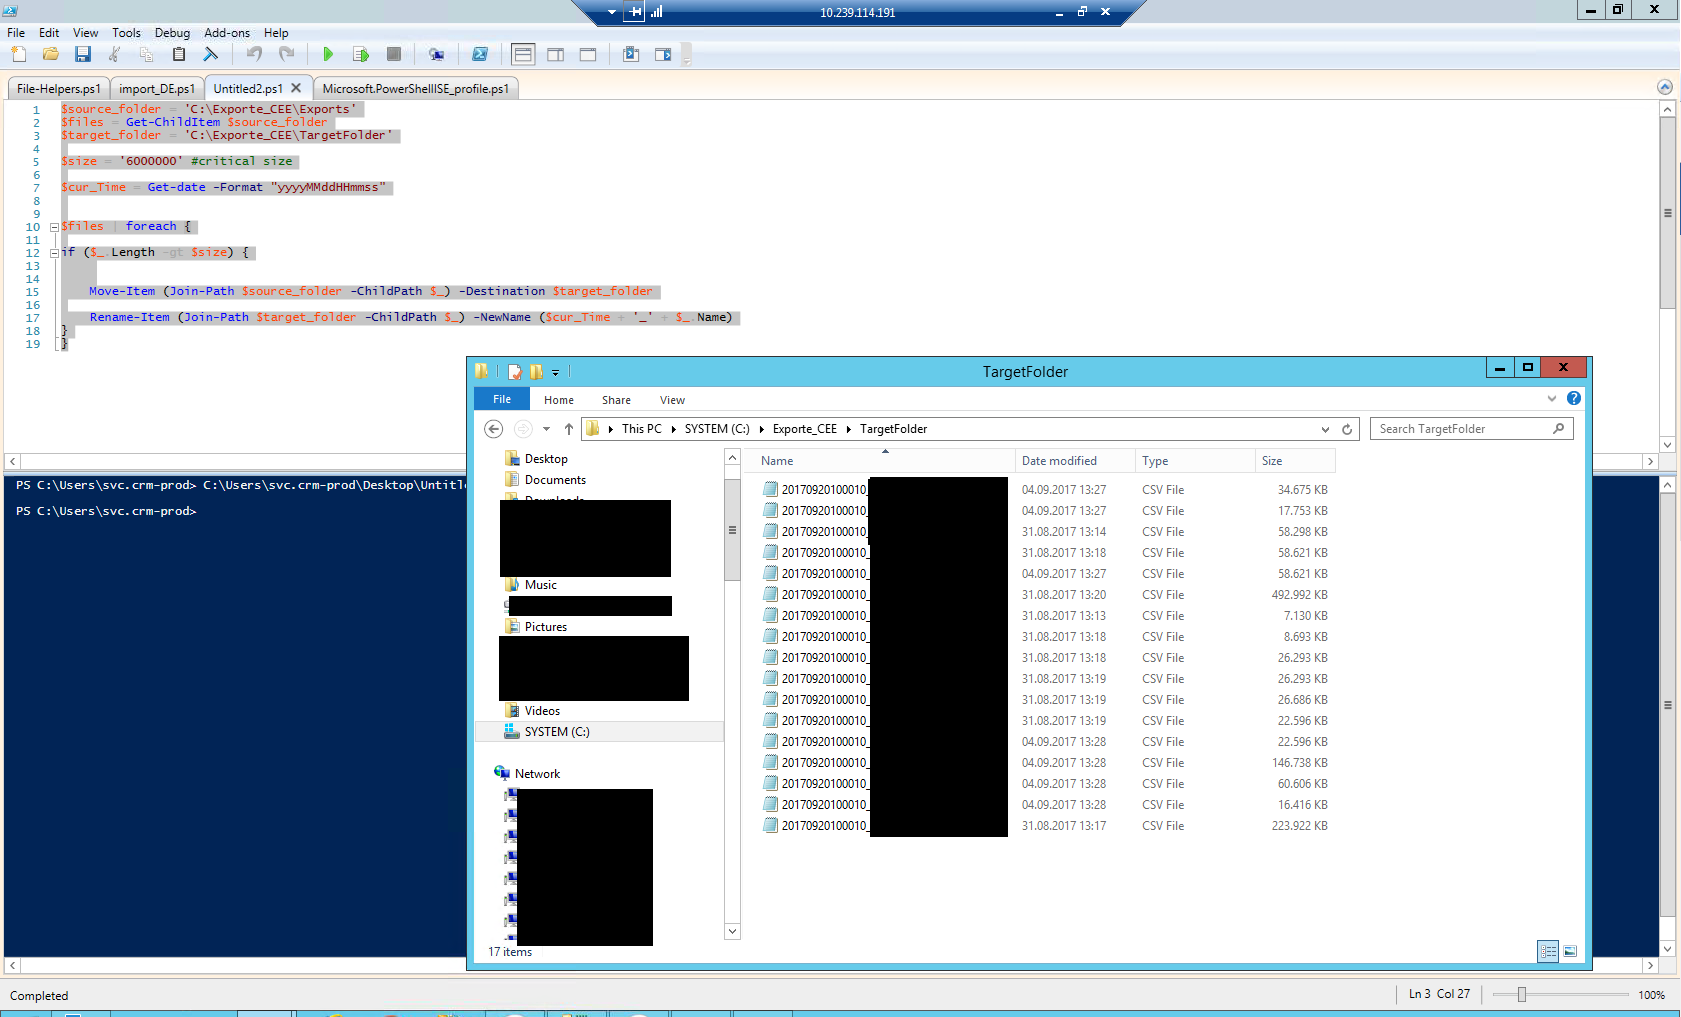Open the Debug menu
Image resolution: width=1681 pixels, height=1017 pixels.
pyautogui.click(x=172, y=32)
